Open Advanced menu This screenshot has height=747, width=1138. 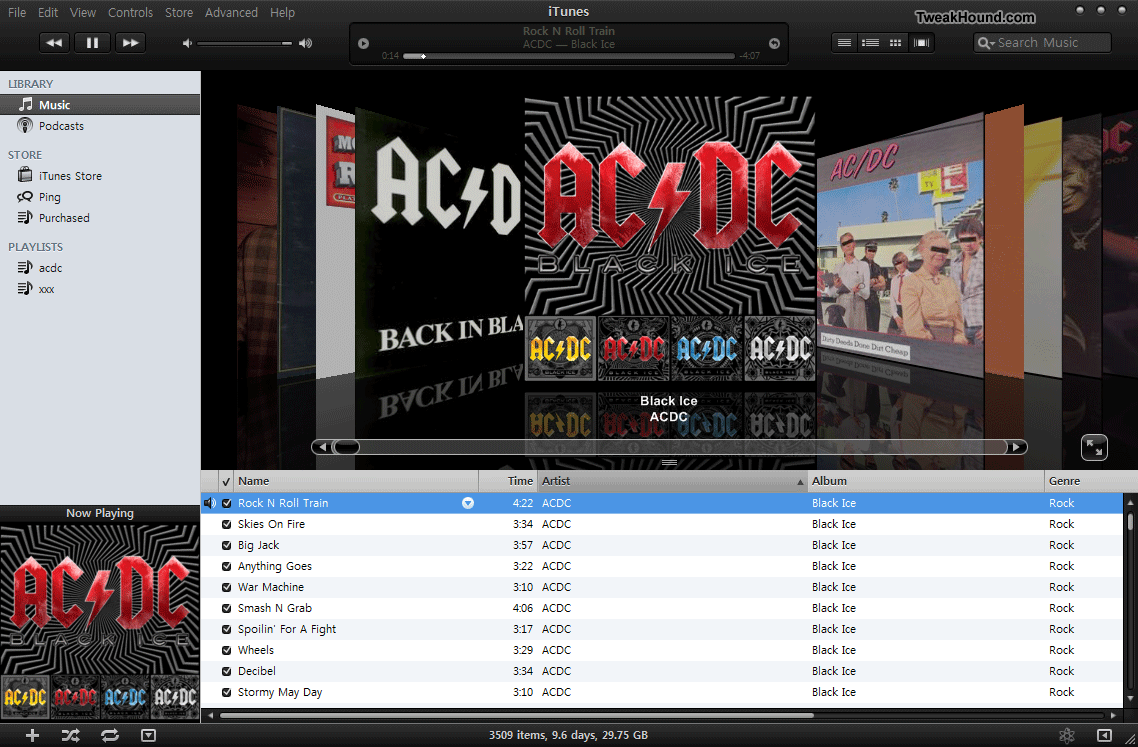pos(231,12)
